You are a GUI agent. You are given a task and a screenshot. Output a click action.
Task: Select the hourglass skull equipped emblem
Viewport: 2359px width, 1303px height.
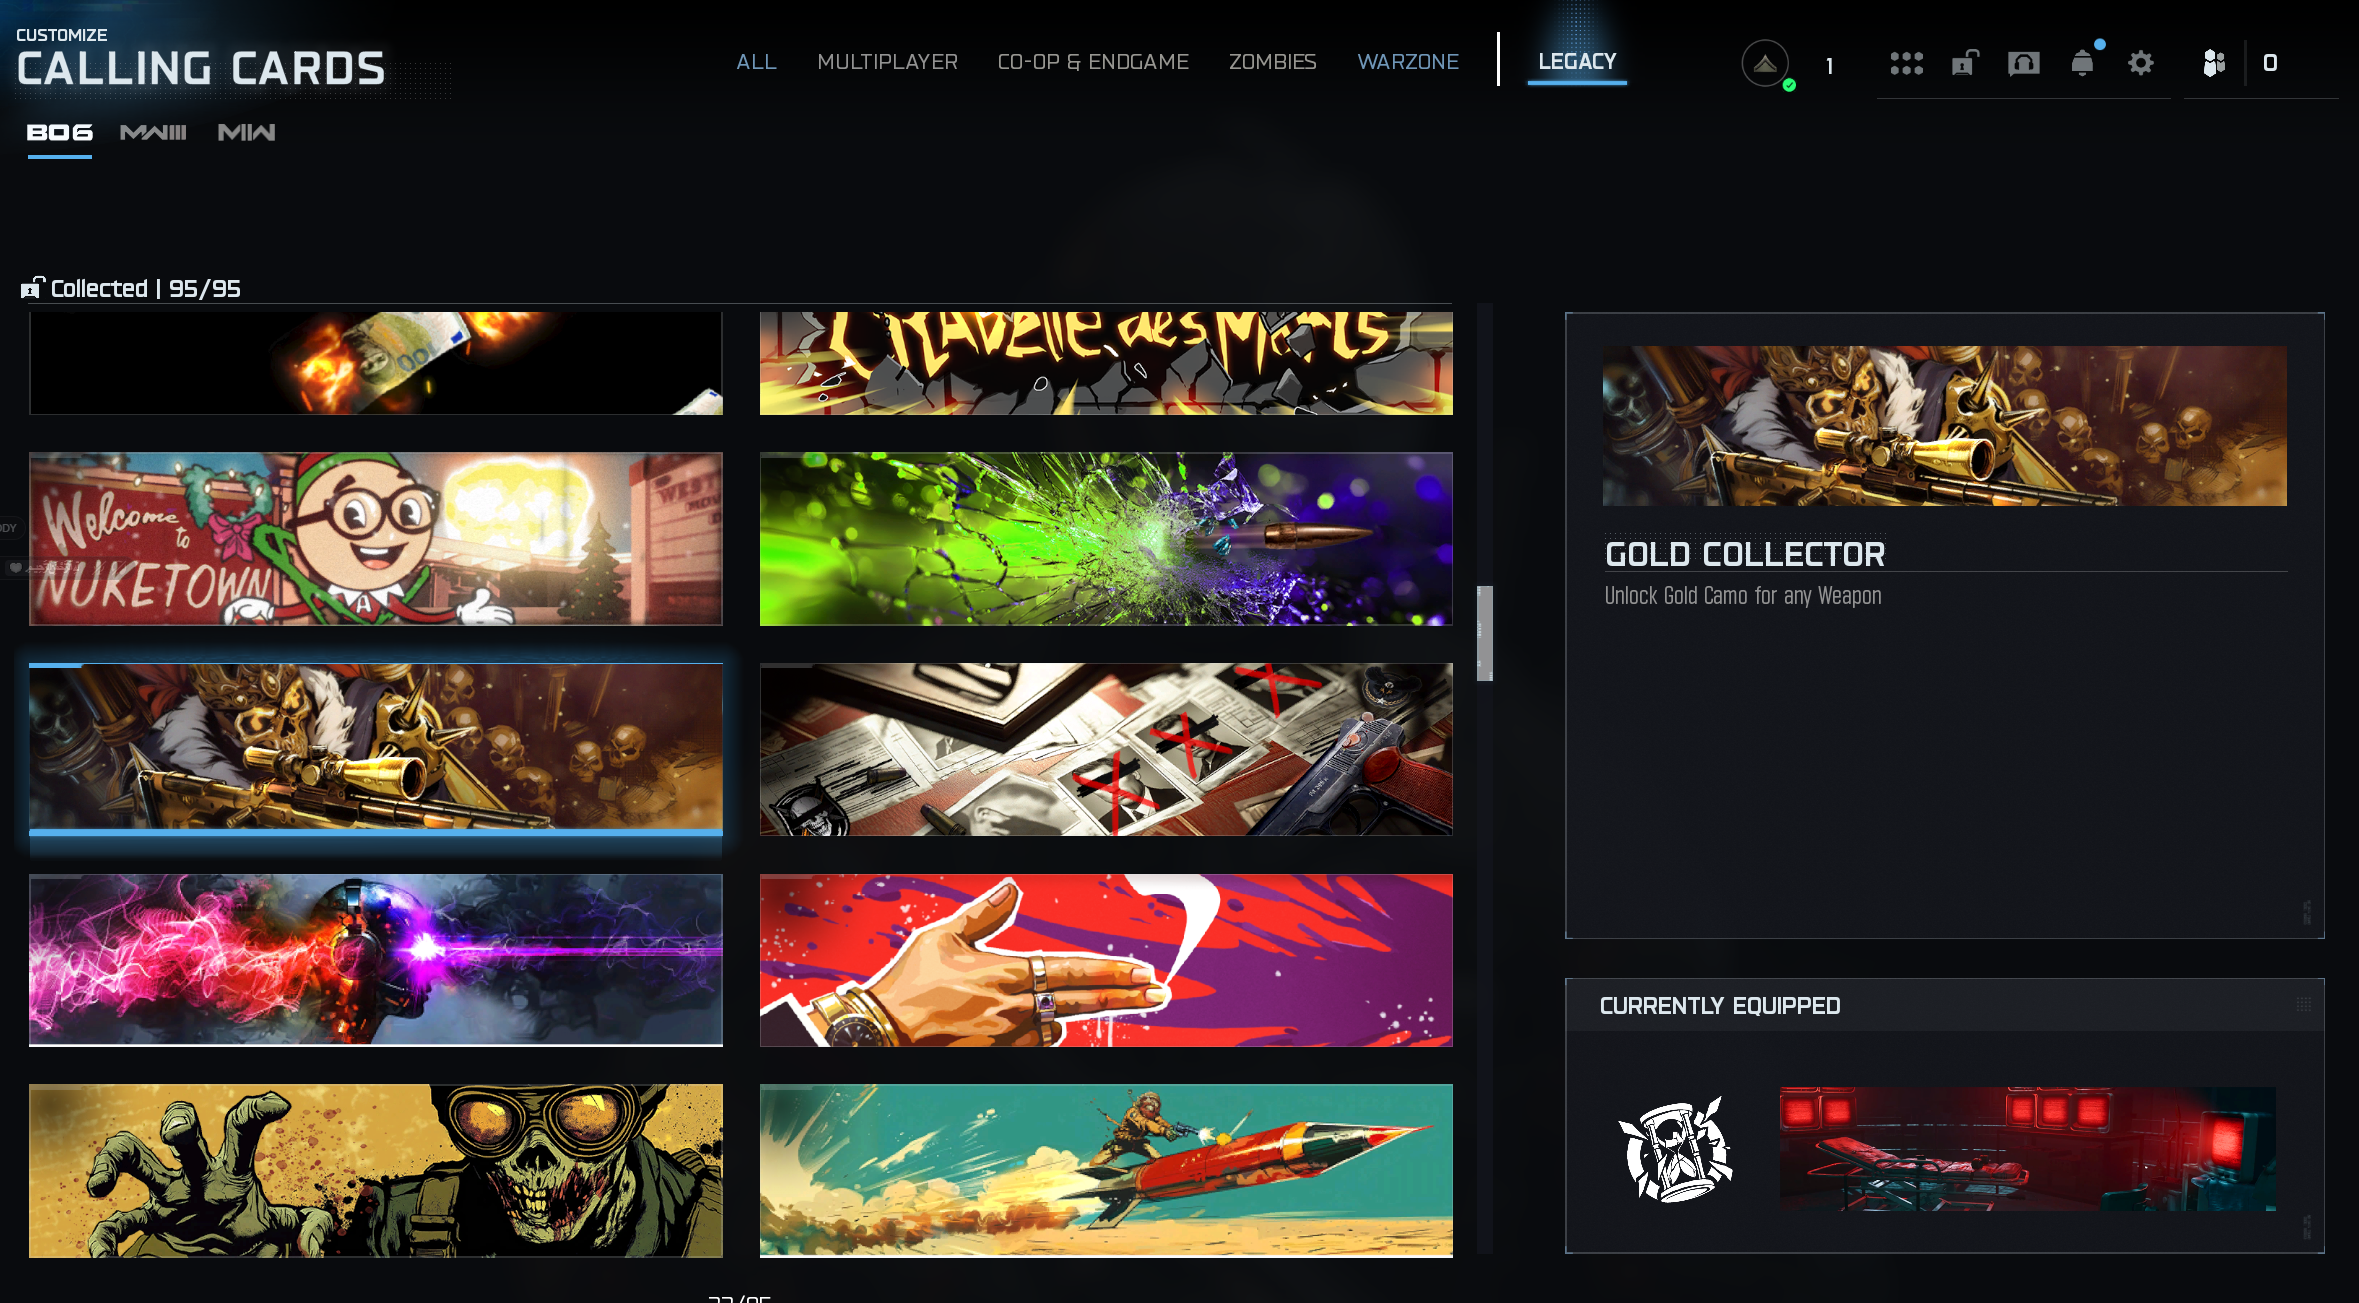(1675, 1149)
